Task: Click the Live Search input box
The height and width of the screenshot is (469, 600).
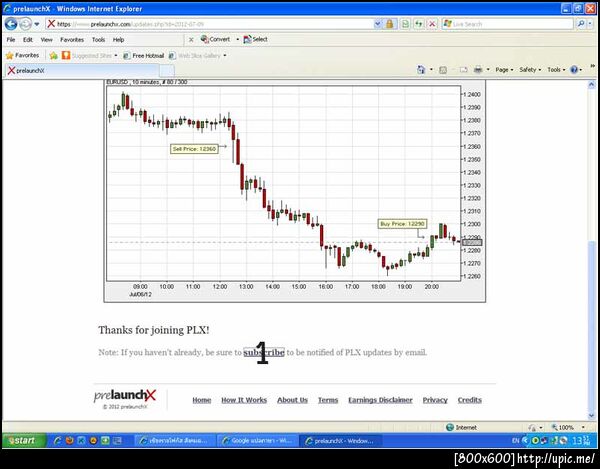Action: click(507, 24)
